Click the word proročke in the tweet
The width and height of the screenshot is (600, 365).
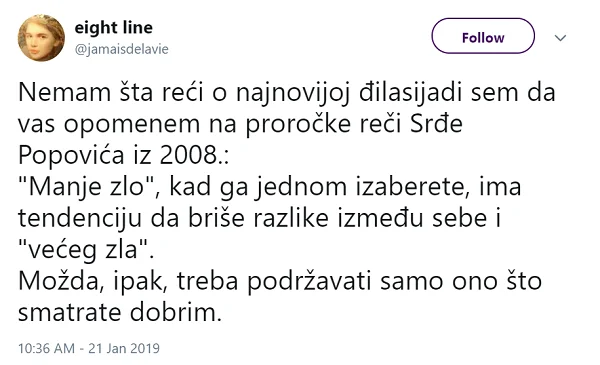298,124
